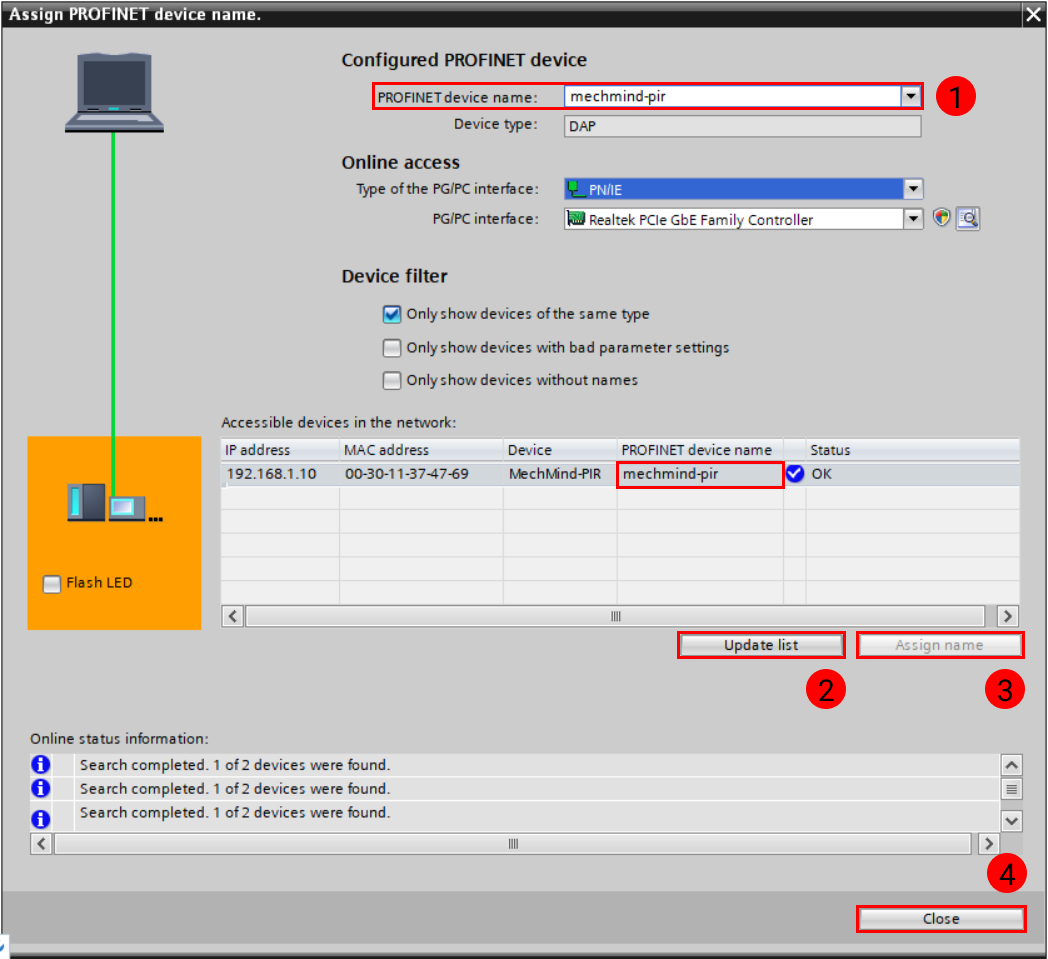
Task: Click the second Search completed status message
Action: click(235, 789)
